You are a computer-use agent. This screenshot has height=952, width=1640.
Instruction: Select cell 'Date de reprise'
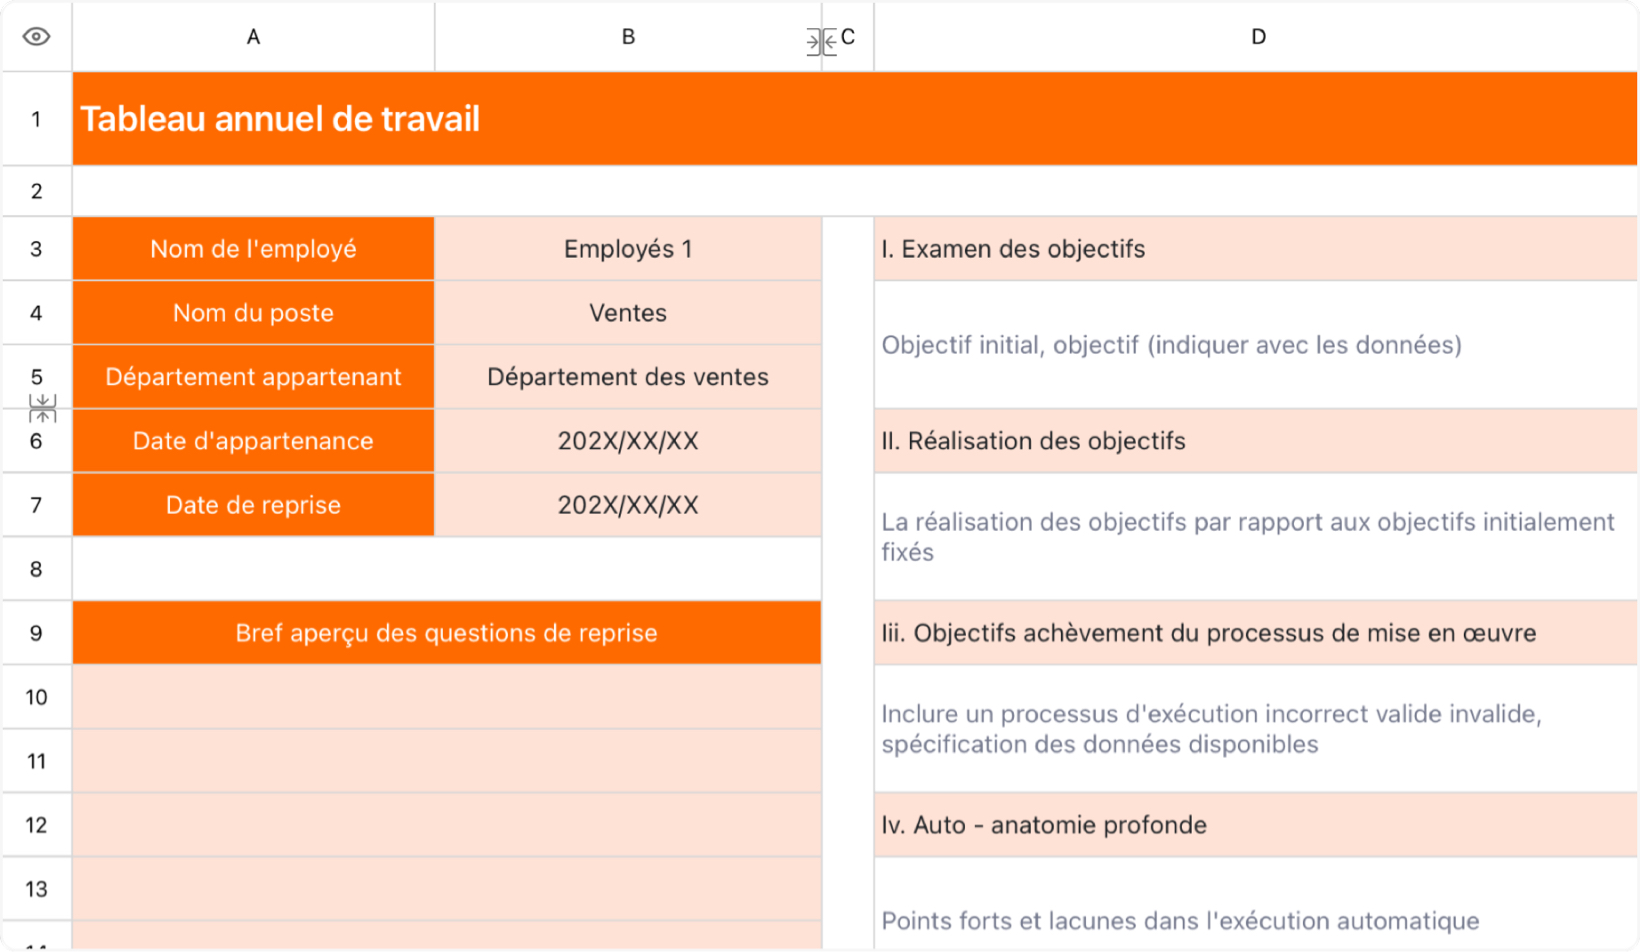click(253, 505)
